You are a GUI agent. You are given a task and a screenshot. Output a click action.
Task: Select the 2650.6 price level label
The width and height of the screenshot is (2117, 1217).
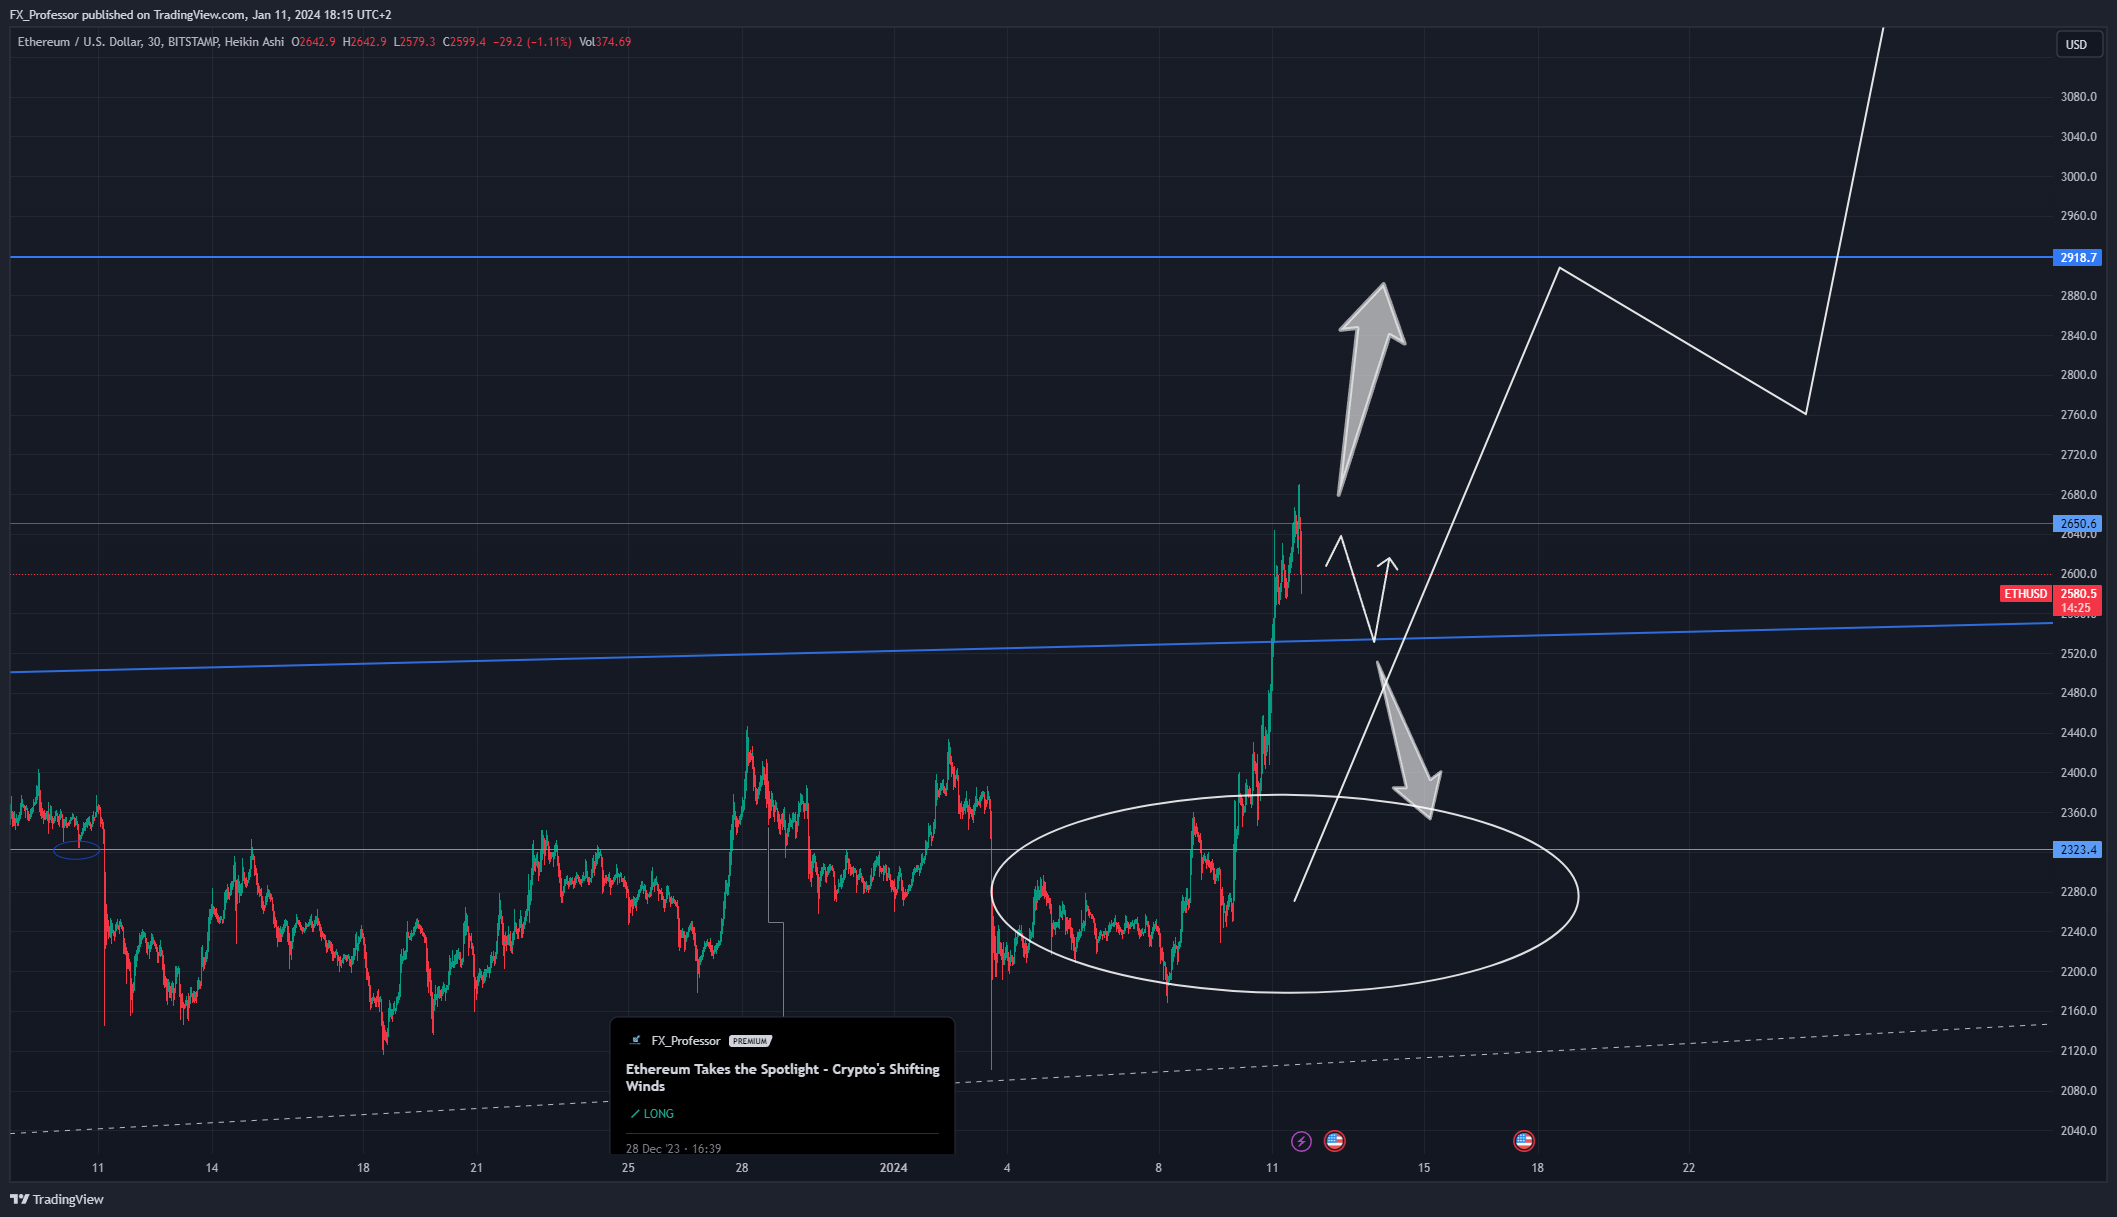click(x=2078, y=524)
